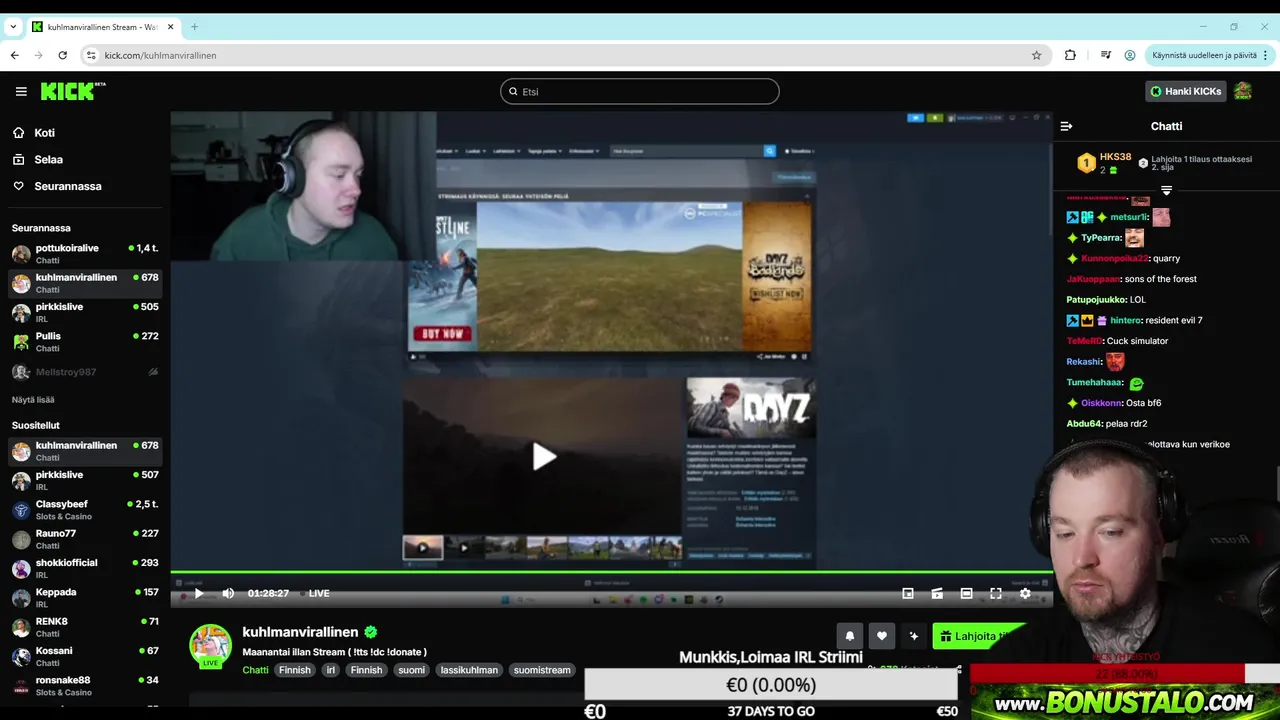Open the hamburger menu beside the Kick logo
Screen dimensions: 1280x720
(x=21, y=91)
